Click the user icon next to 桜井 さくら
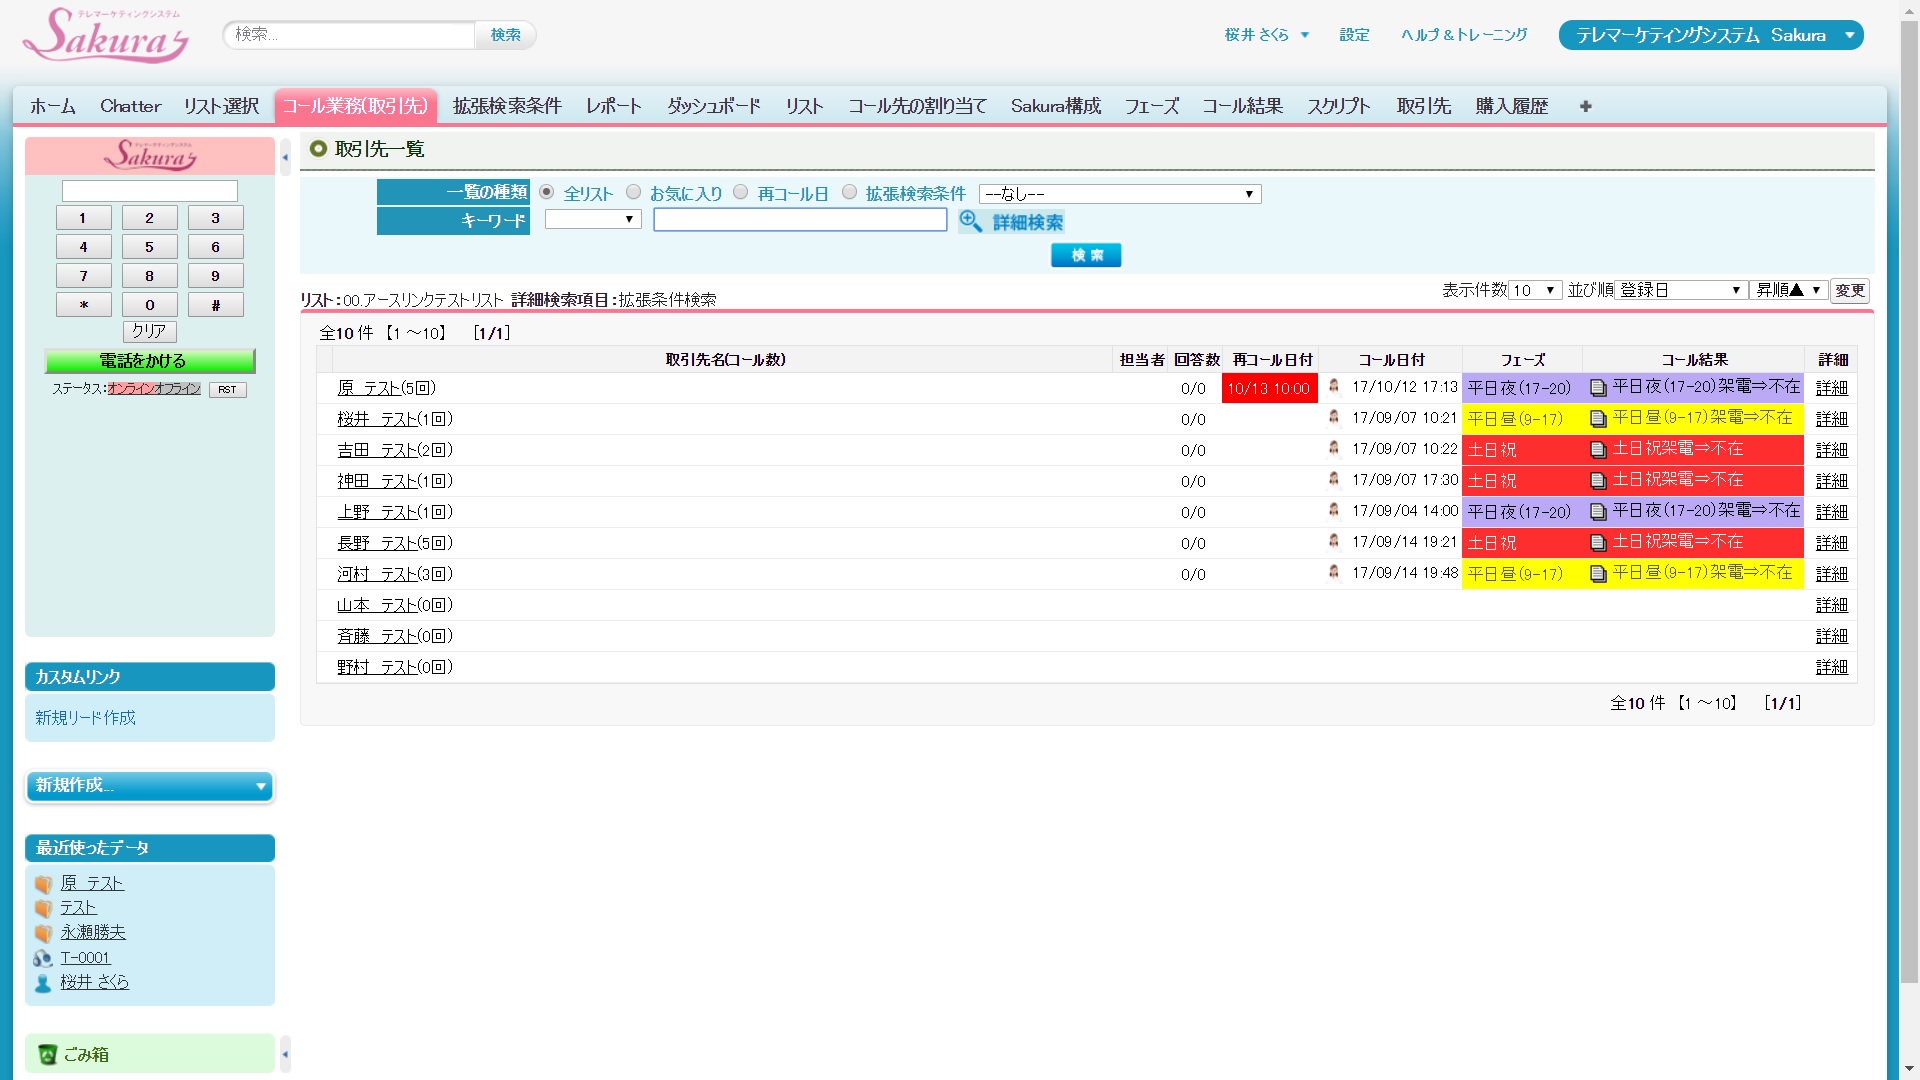The image size is (1920, 1080). pos(43,983)
